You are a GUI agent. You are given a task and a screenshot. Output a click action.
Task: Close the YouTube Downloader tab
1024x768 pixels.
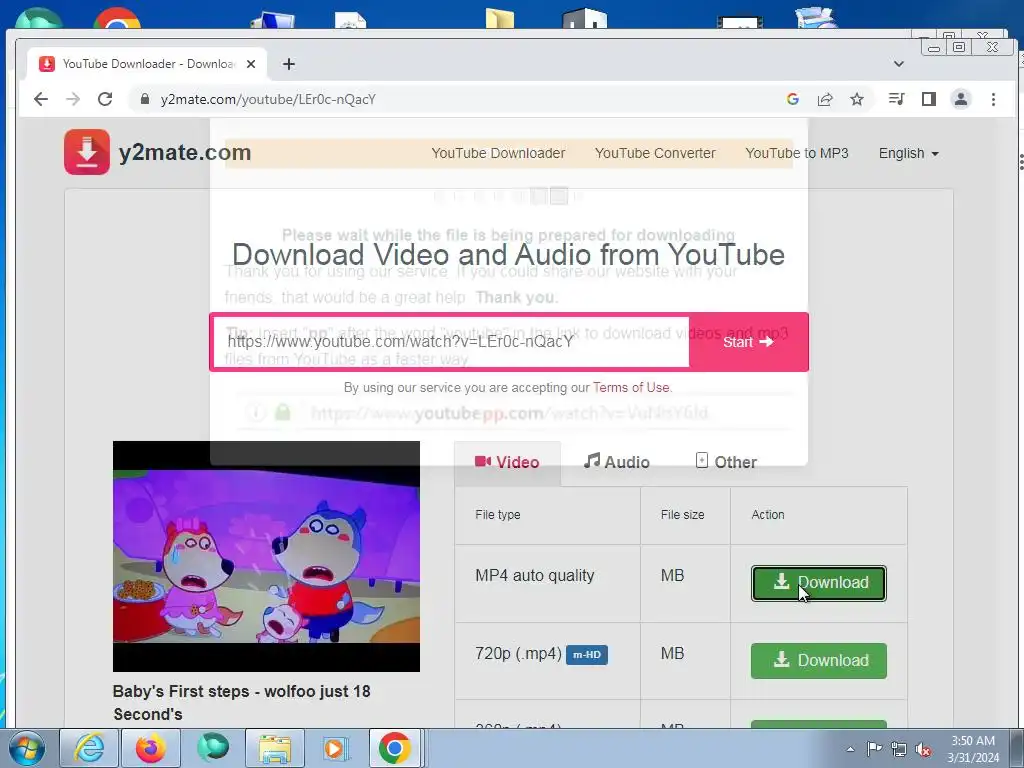click(x=251, y=64)
